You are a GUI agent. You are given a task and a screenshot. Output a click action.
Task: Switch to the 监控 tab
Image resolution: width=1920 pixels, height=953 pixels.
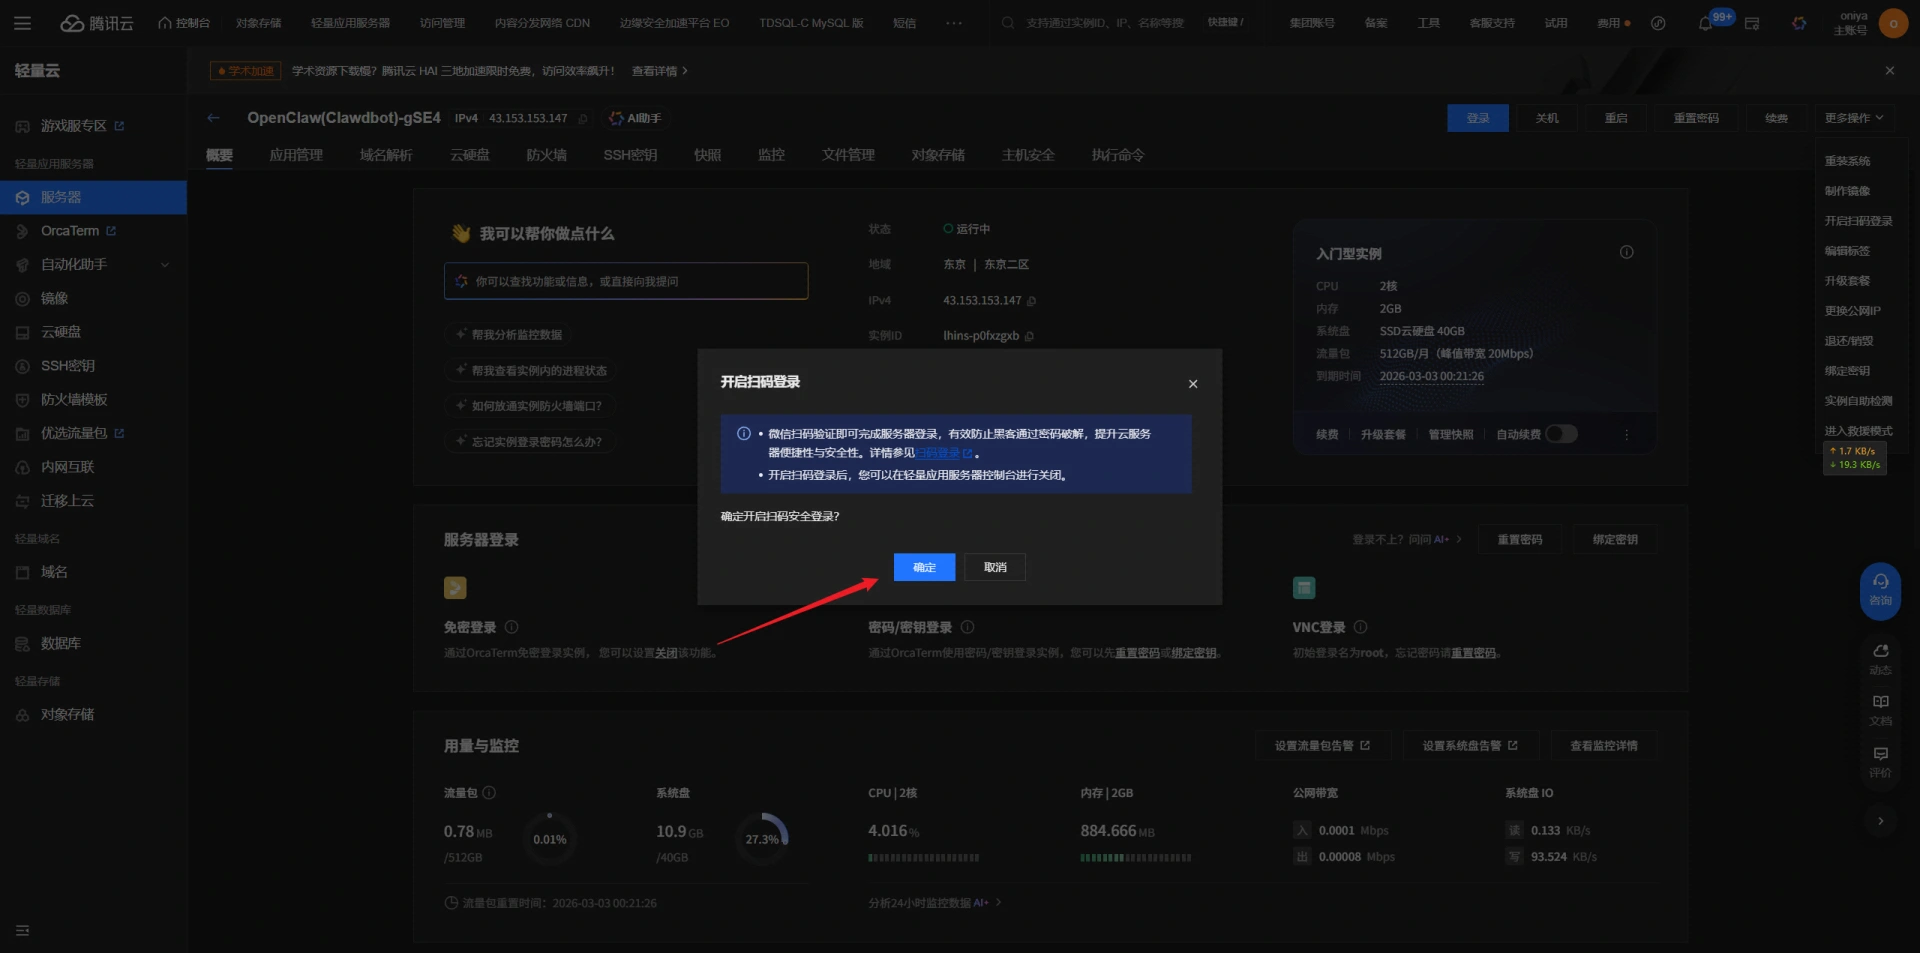point(771,155)
